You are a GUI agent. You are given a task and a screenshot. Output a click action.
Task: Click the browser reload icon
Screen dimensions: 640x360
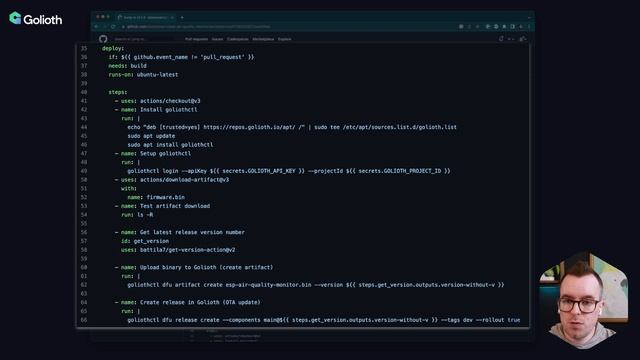coord(113,27)
